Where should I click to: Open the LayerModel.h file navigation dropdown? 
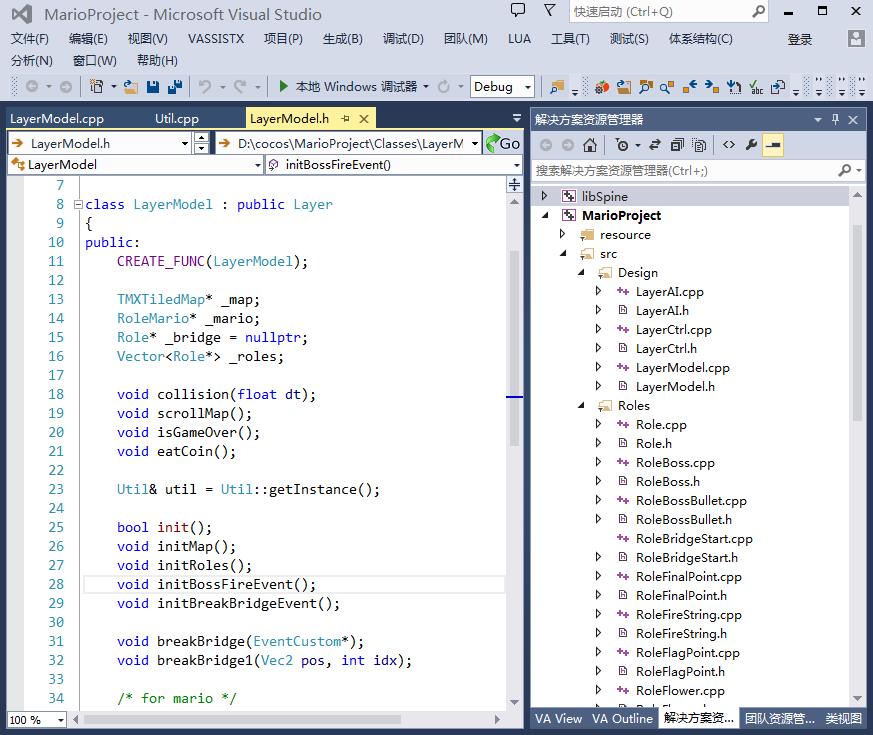coord(185,144)
